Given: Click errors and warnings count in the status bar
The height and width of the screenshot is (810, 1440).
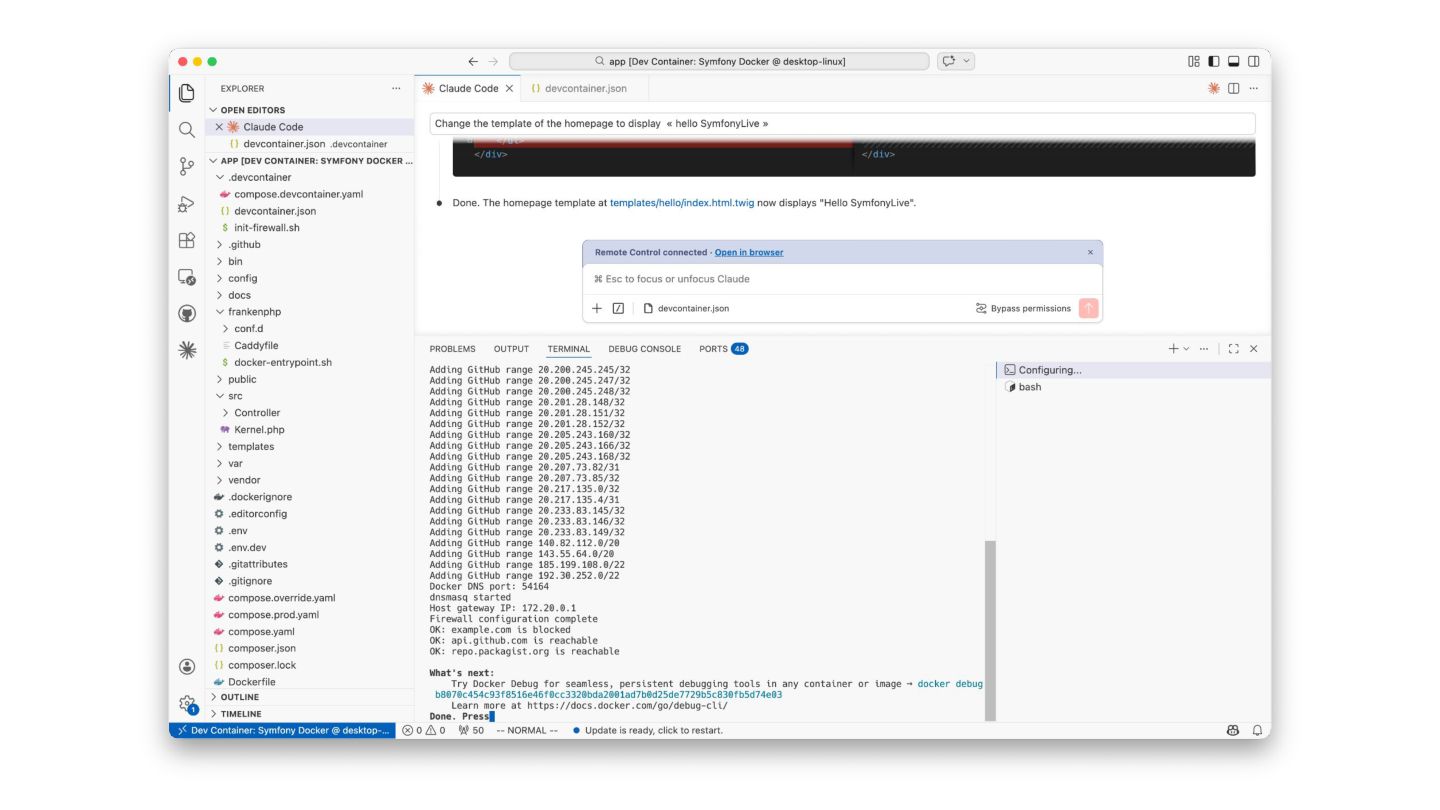Looking at the screenshot, I should tap(424, 730).
